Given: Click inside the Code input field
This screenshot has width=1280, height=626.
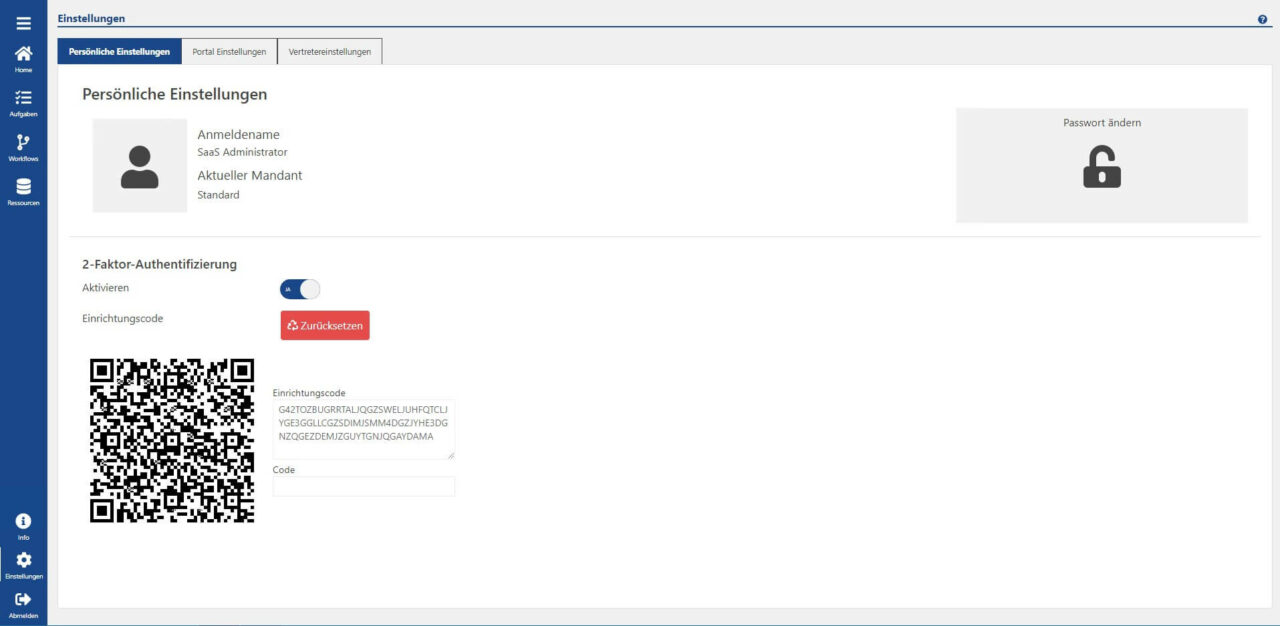Looking at the screenshot, I should pos(363,486).
